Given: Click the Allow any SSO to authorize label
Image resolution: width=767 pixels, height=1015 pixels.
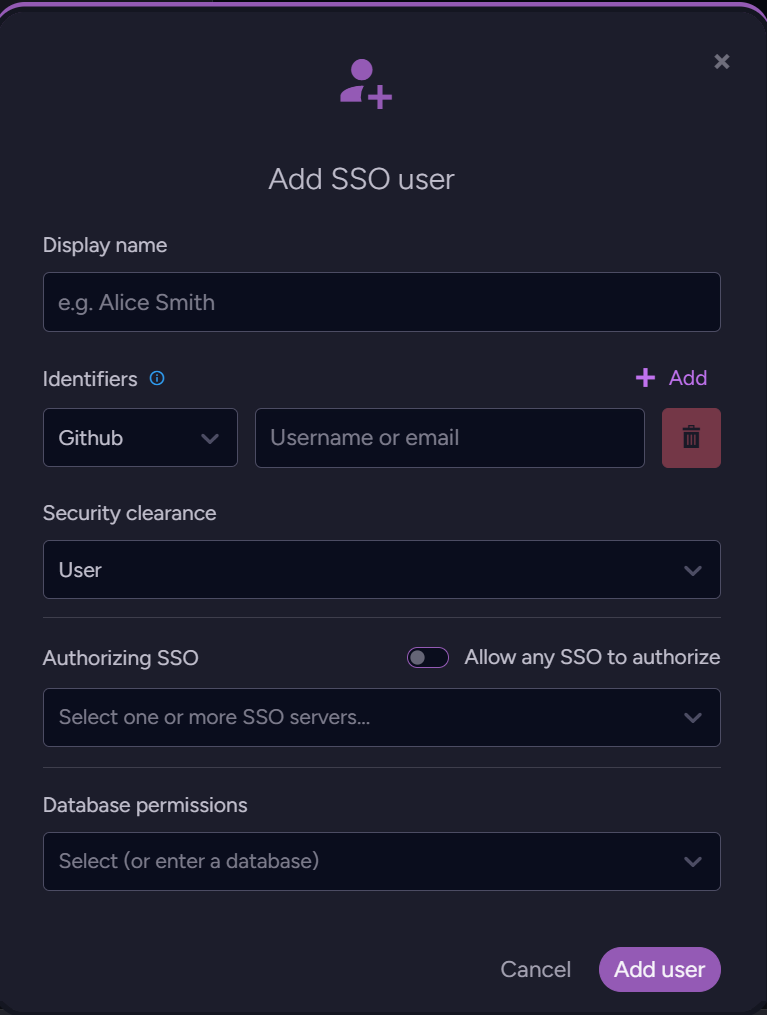Looking at the screenshot, I should [x=592, y=657].
